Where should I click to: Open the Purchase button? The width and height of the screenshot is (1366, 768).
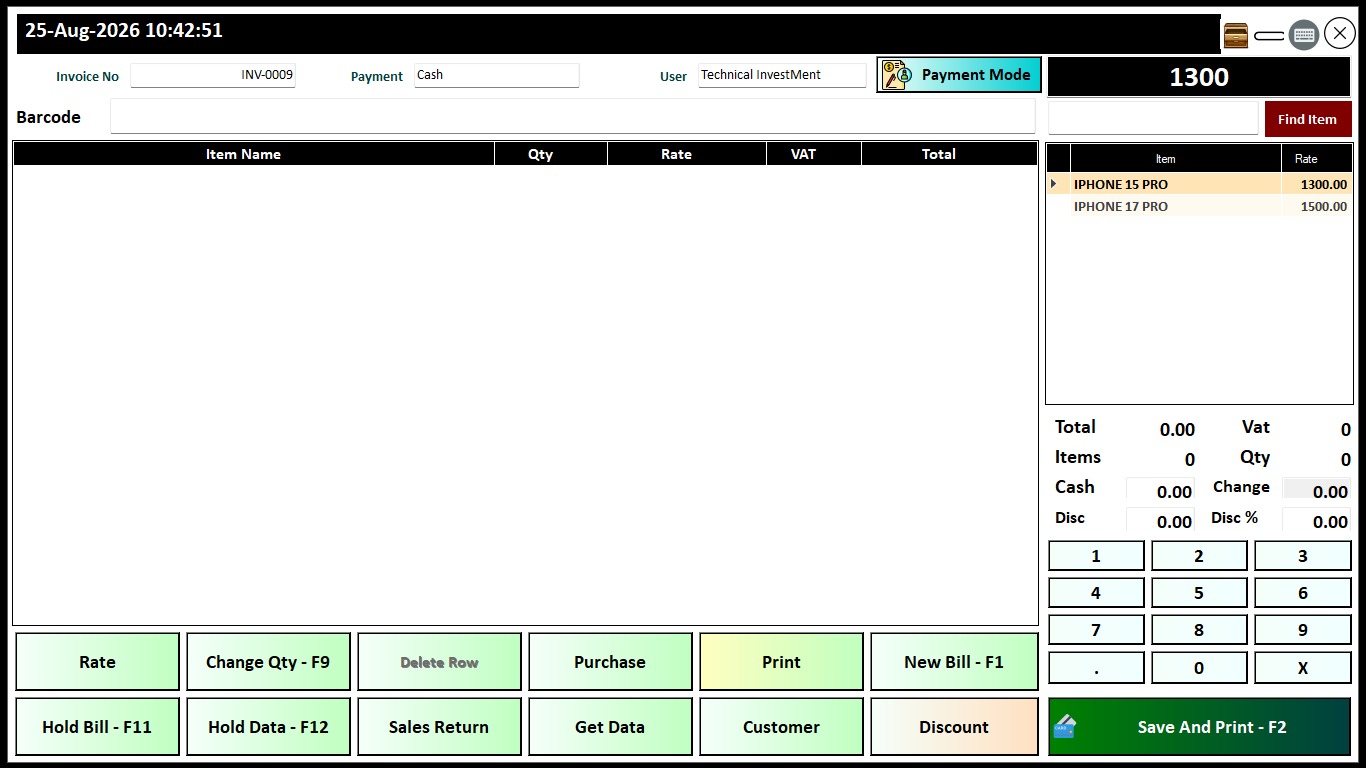(611, 662)
